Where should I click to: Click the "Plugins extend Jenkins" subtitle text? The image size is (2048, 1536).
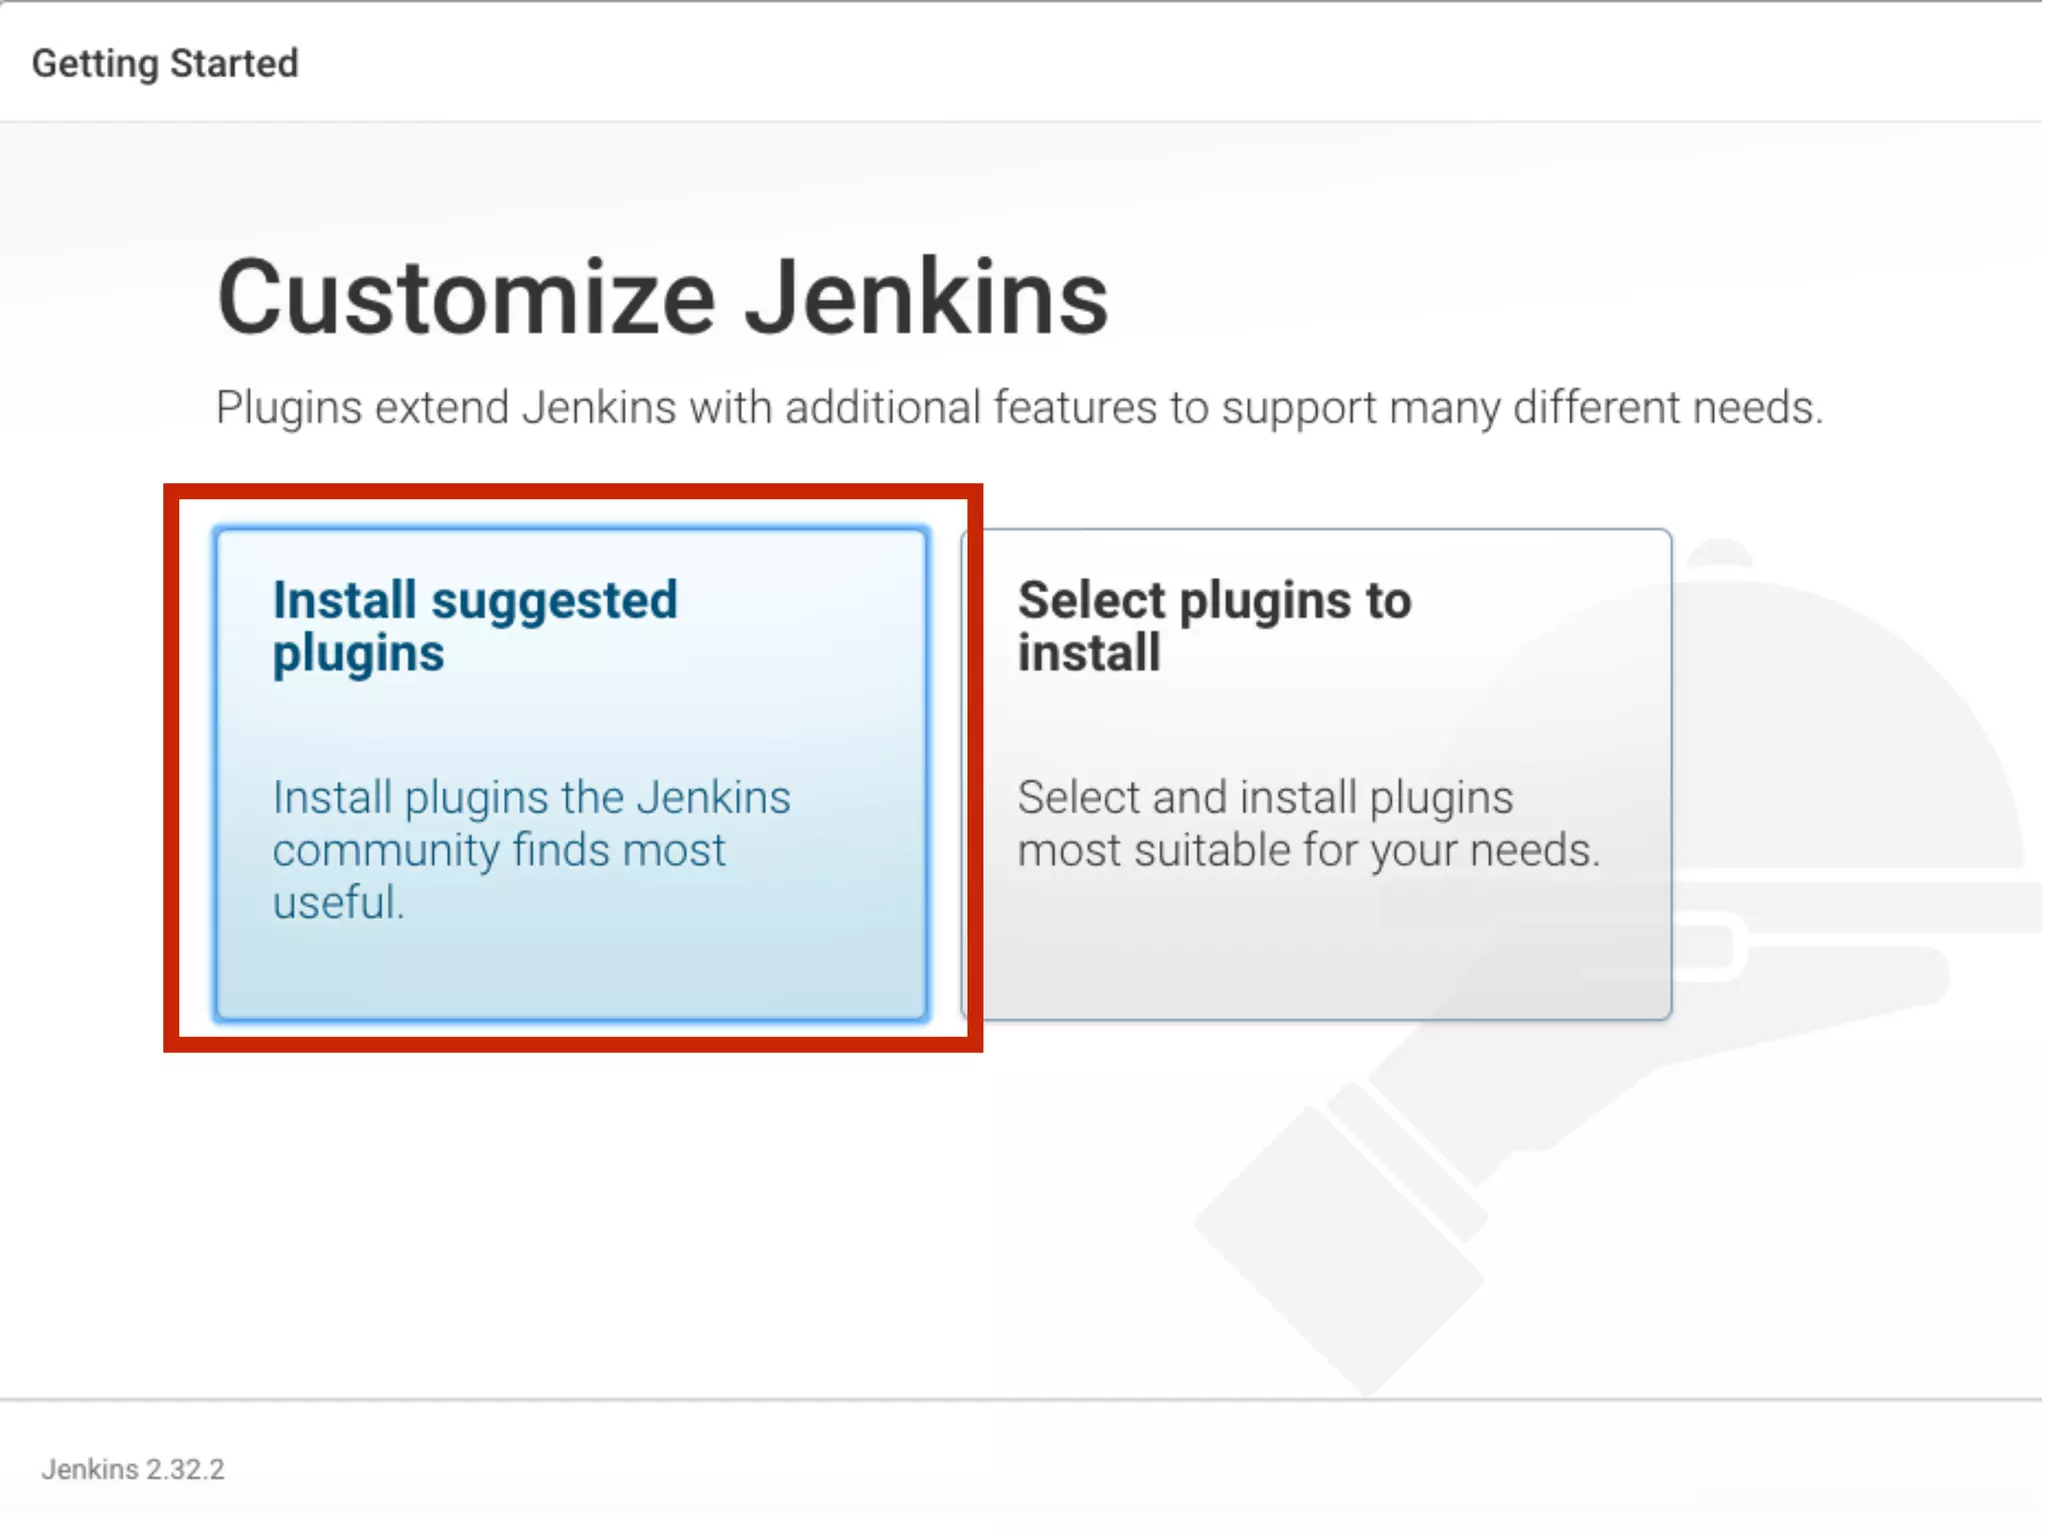pyautogui.click(x=1019, y=408)
